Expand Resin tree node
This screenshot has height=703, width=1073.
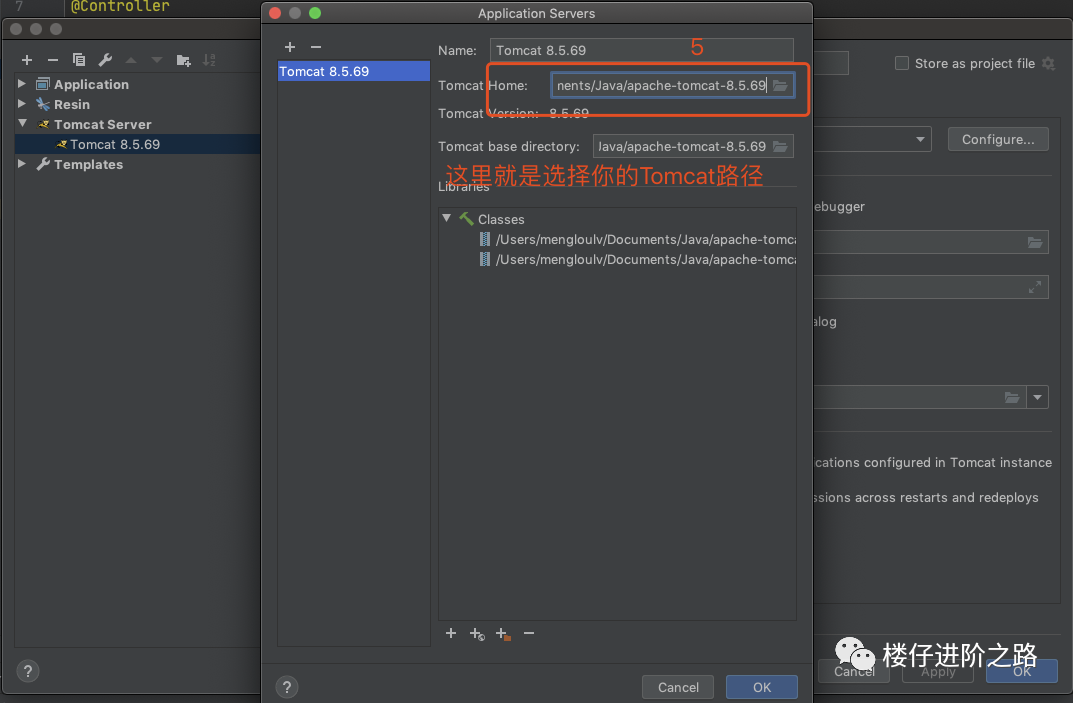tap(22, 103)
